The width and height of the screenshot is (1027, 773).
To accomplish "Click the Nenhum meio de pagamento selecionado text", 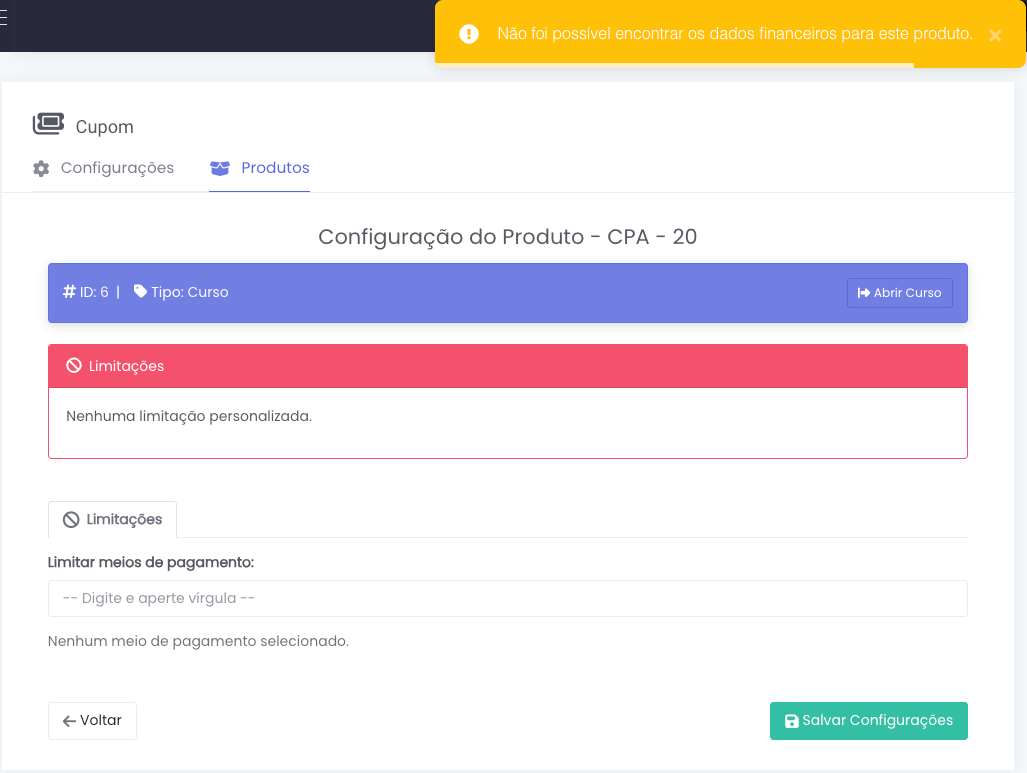I will coord(198,641).
